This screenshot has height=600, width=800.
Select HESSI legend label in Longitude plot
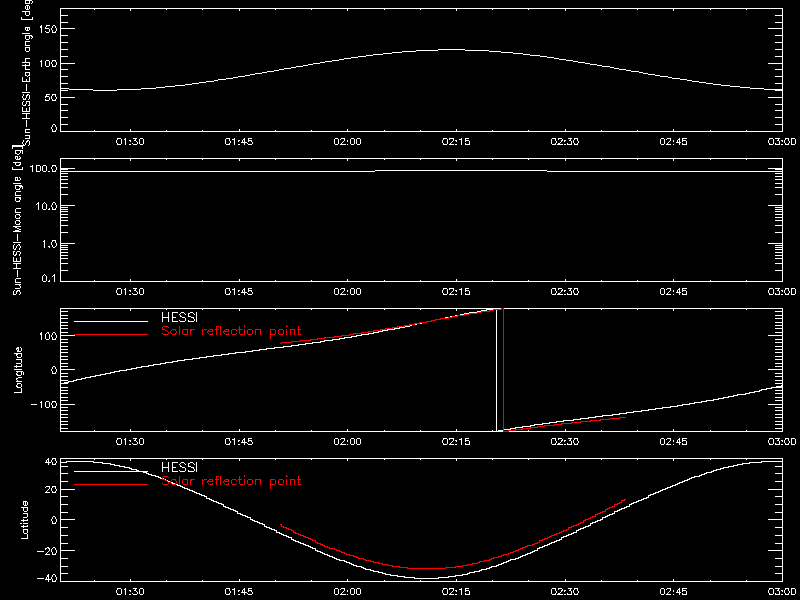pos(179,319)
